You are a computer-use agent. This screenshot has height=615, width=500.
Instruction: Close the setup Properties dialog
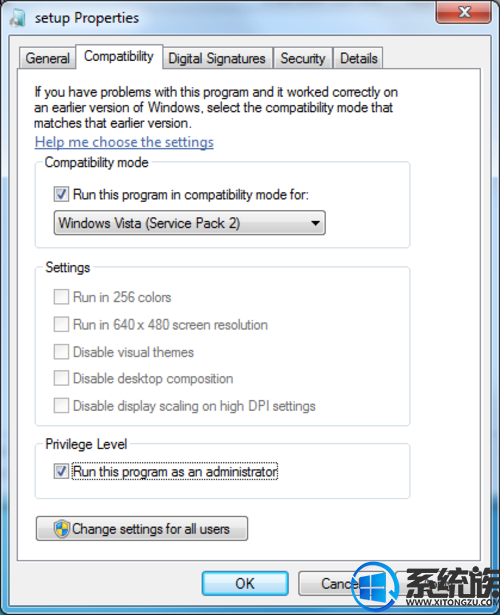click(464, 12)
